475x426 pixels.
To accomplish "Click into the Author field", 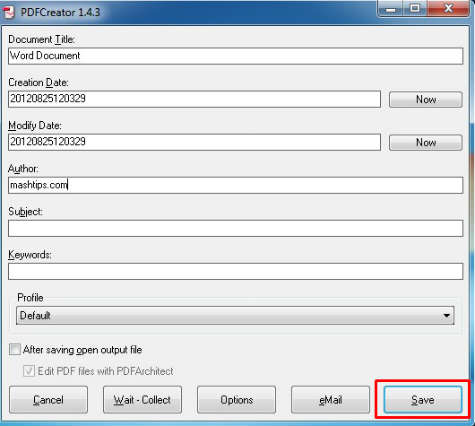I will 235,185.
